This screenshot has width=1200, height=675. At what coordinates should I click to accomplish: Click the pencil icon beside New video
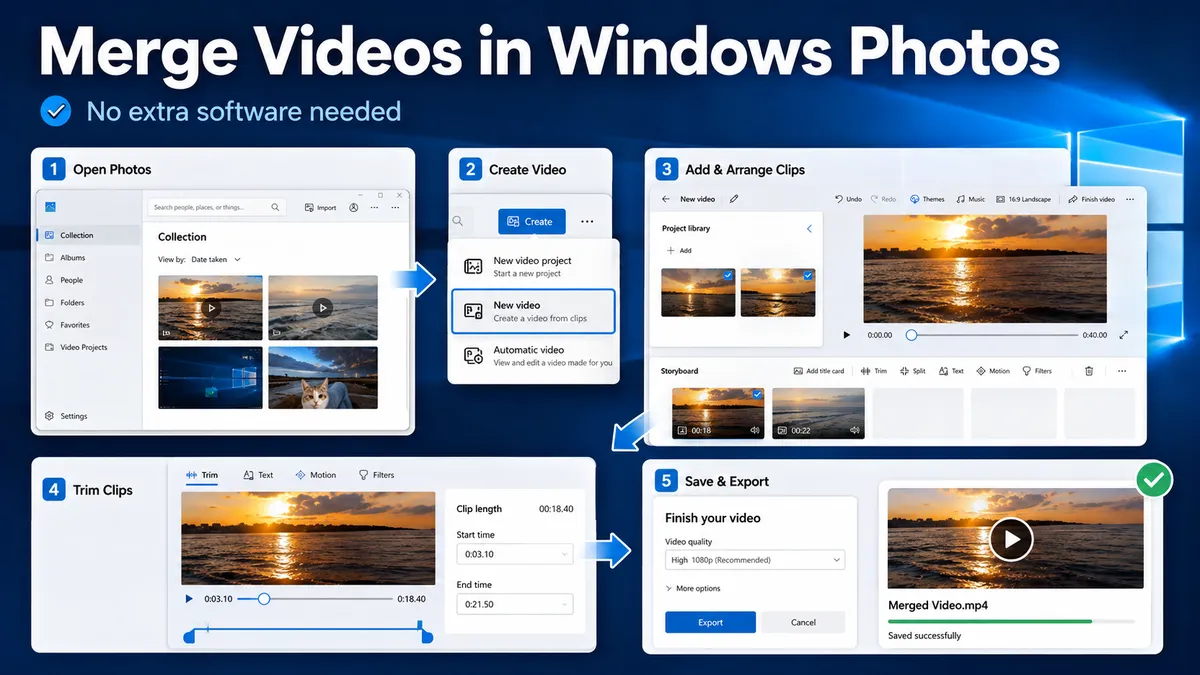pyautogui.click(x=734, y=199)
